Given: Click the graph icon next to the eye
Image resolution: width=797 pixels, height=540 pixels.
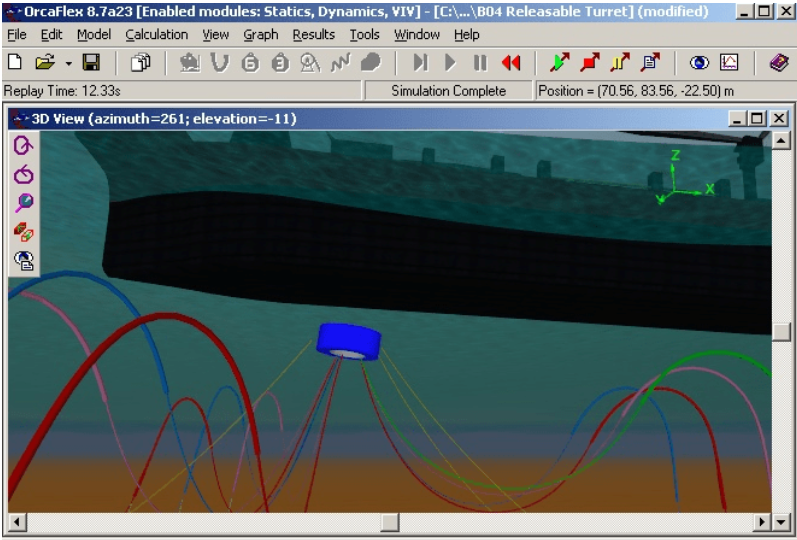Looking at the screenshot, I should coord(729,63).
